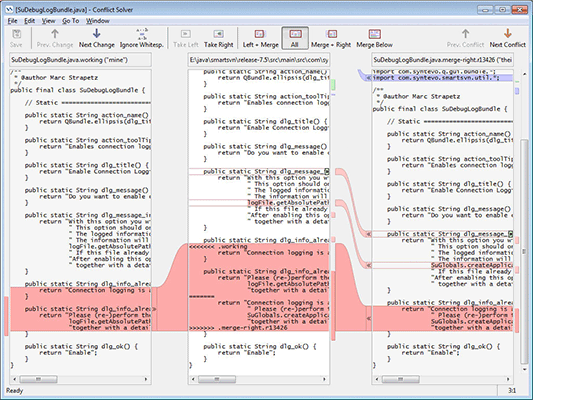
Task: Click the merge-right.r13426 path field
Action: 442,60
